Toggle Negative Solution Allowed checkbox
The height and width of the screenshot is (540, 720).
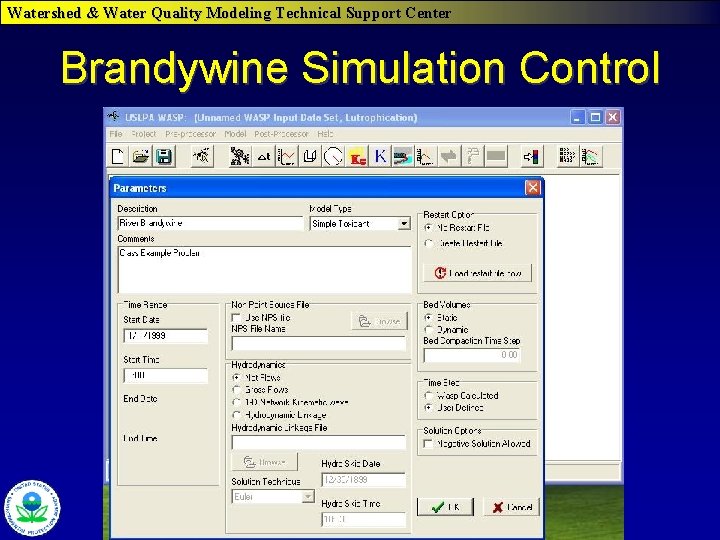pos(428,444)
